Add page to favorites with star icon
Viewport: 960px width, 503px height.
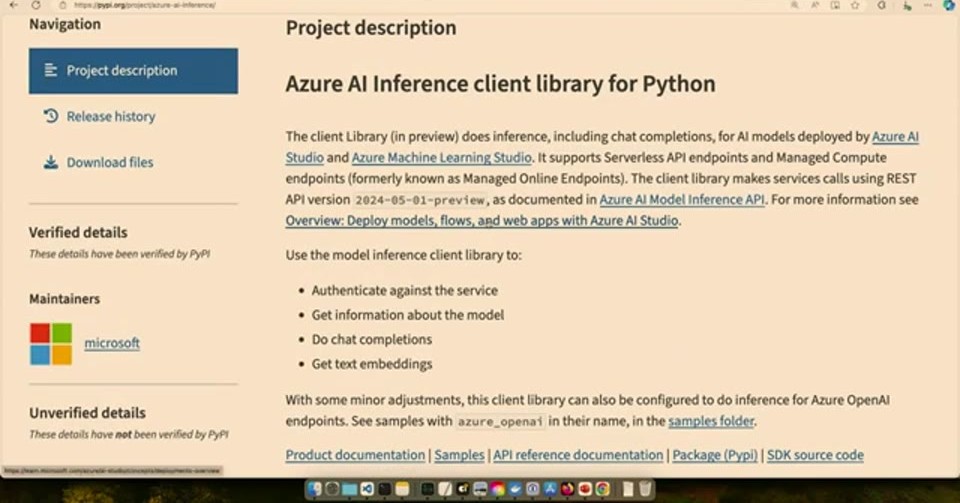[x=855, y=5]
